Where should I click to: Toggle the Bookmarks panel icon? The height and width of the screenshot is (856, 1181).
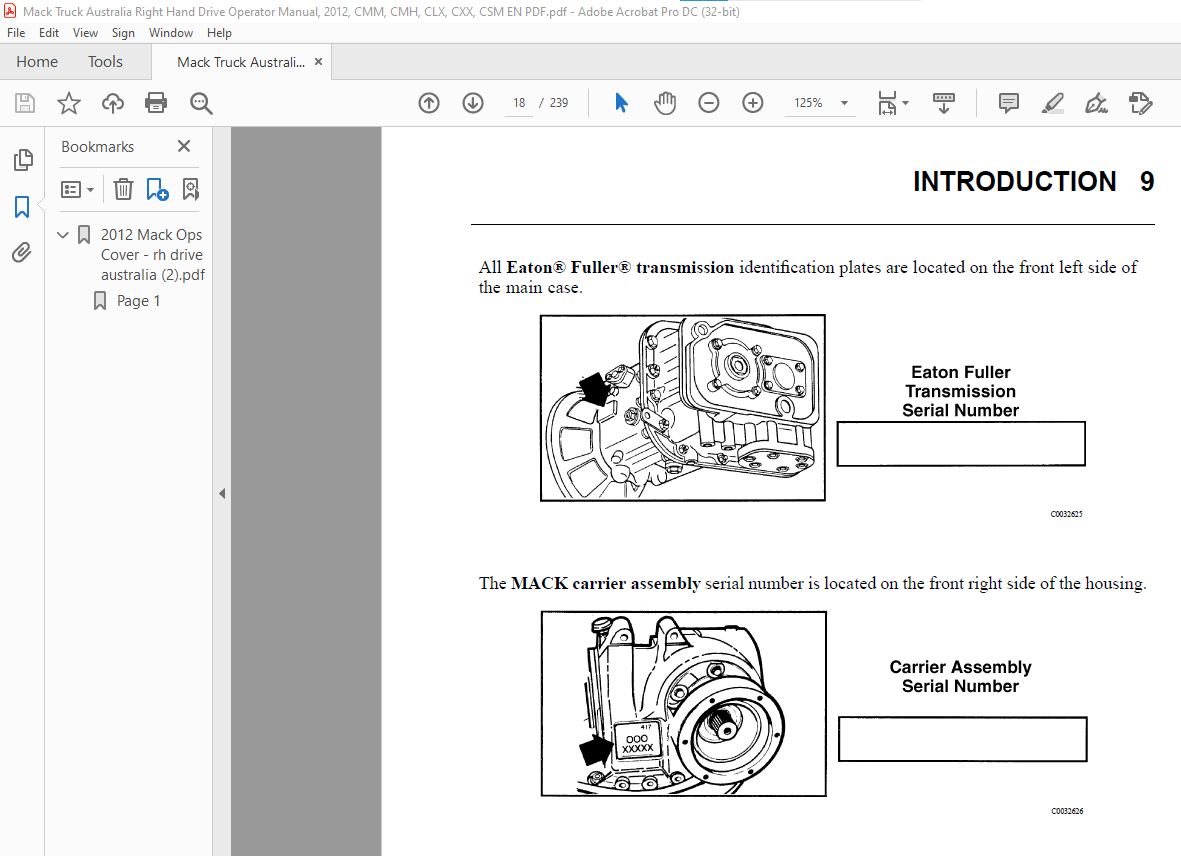tap(22, 206)
